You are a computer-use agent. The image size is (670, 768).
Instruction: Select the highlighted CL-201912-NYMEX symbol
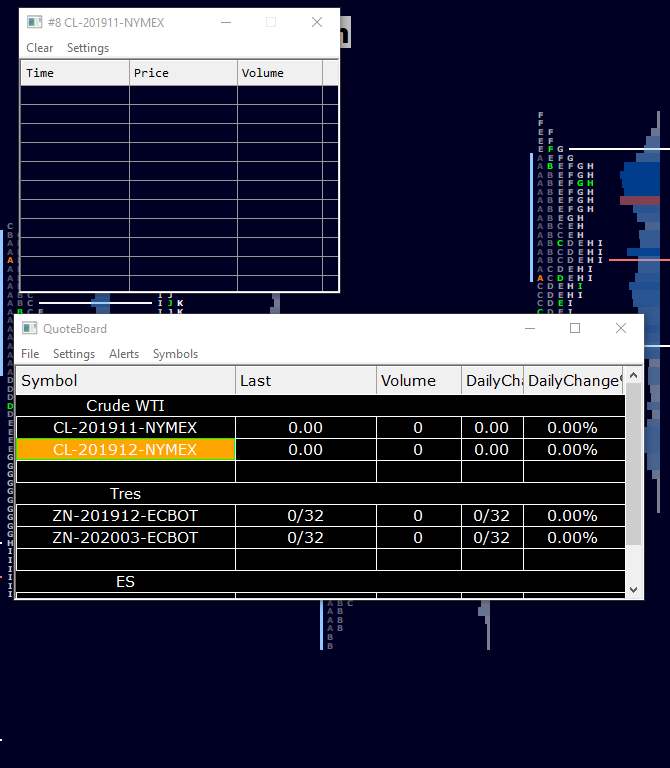[x=126, y=450]
